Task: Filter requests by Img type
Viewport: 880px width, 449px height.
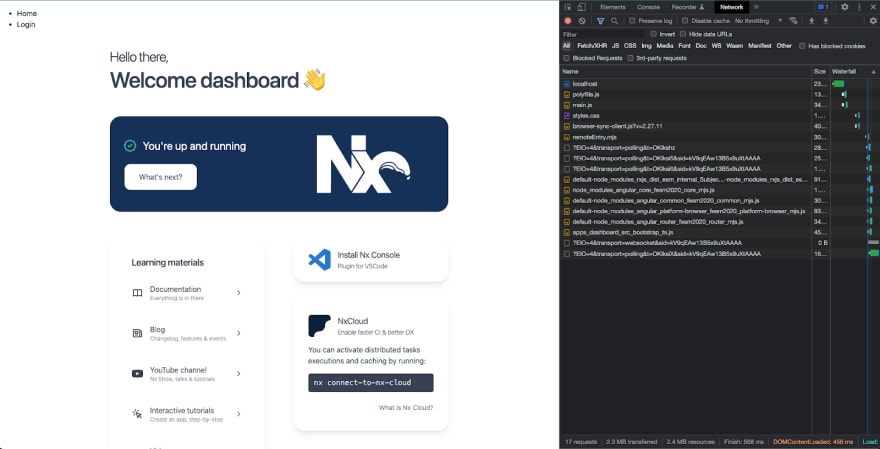Action: click(647, 46)
